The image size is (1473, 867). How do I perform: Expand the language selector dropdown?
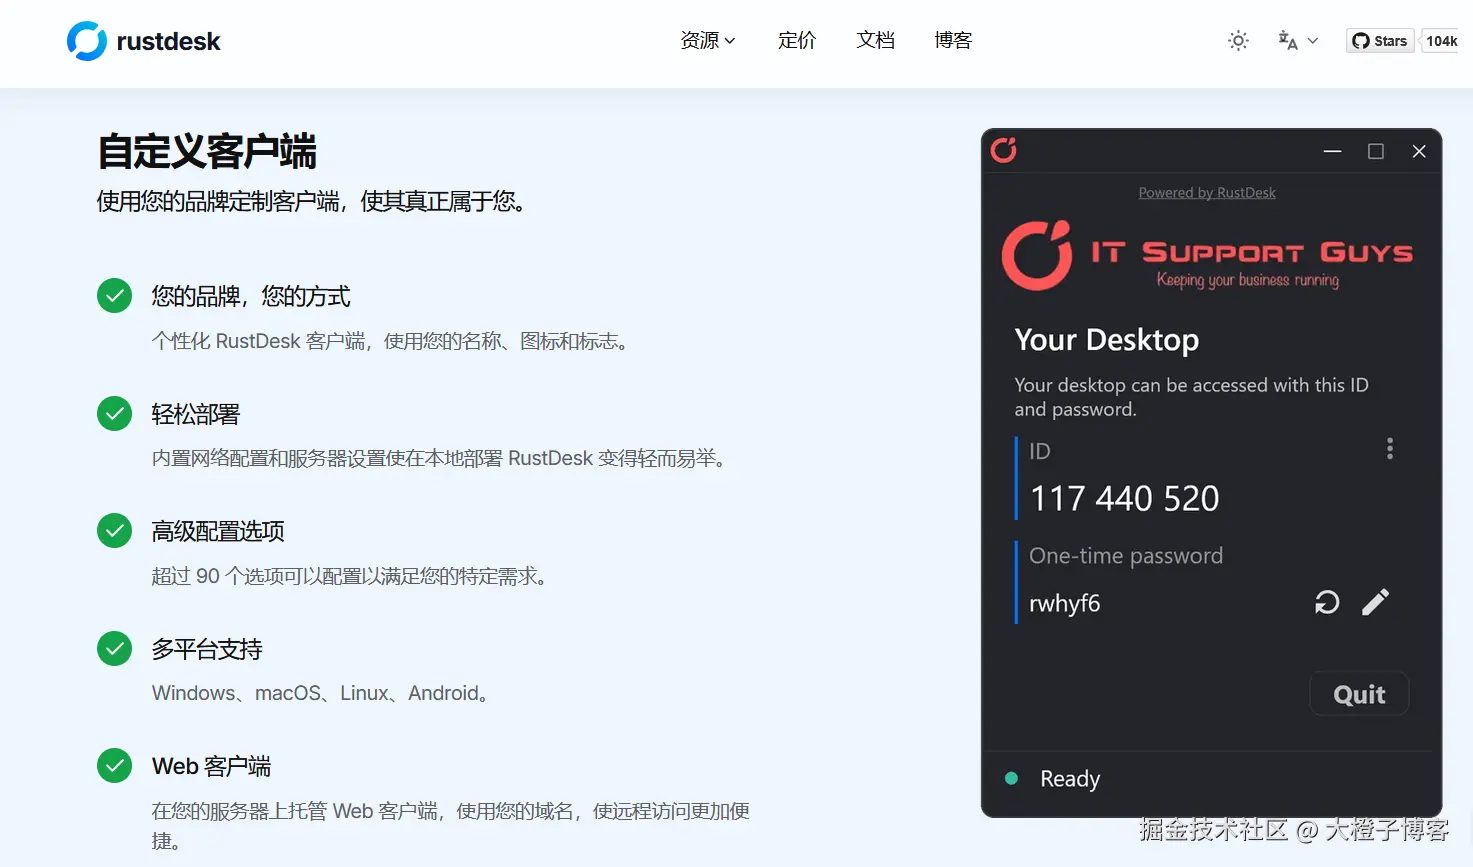point(1298,41)
